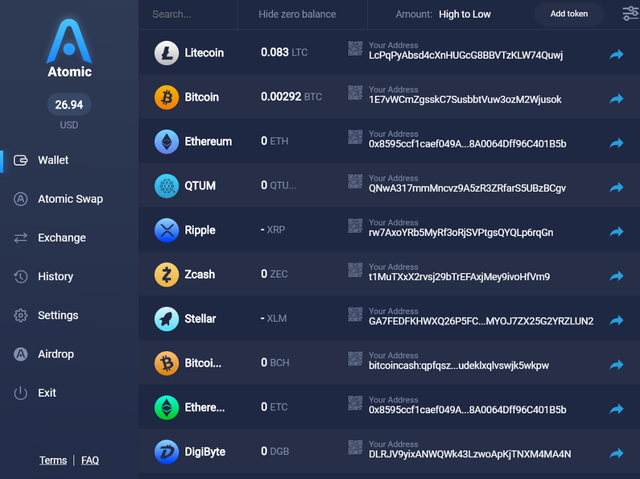Click the Bitcoin coin icon

tap(167, 98)
